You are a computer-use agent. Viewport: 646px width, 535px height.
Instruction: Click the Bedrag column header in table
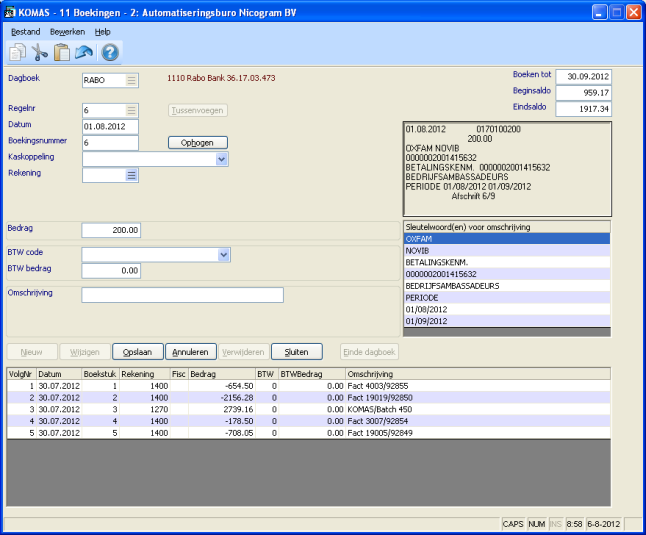[x=222, y=374]
